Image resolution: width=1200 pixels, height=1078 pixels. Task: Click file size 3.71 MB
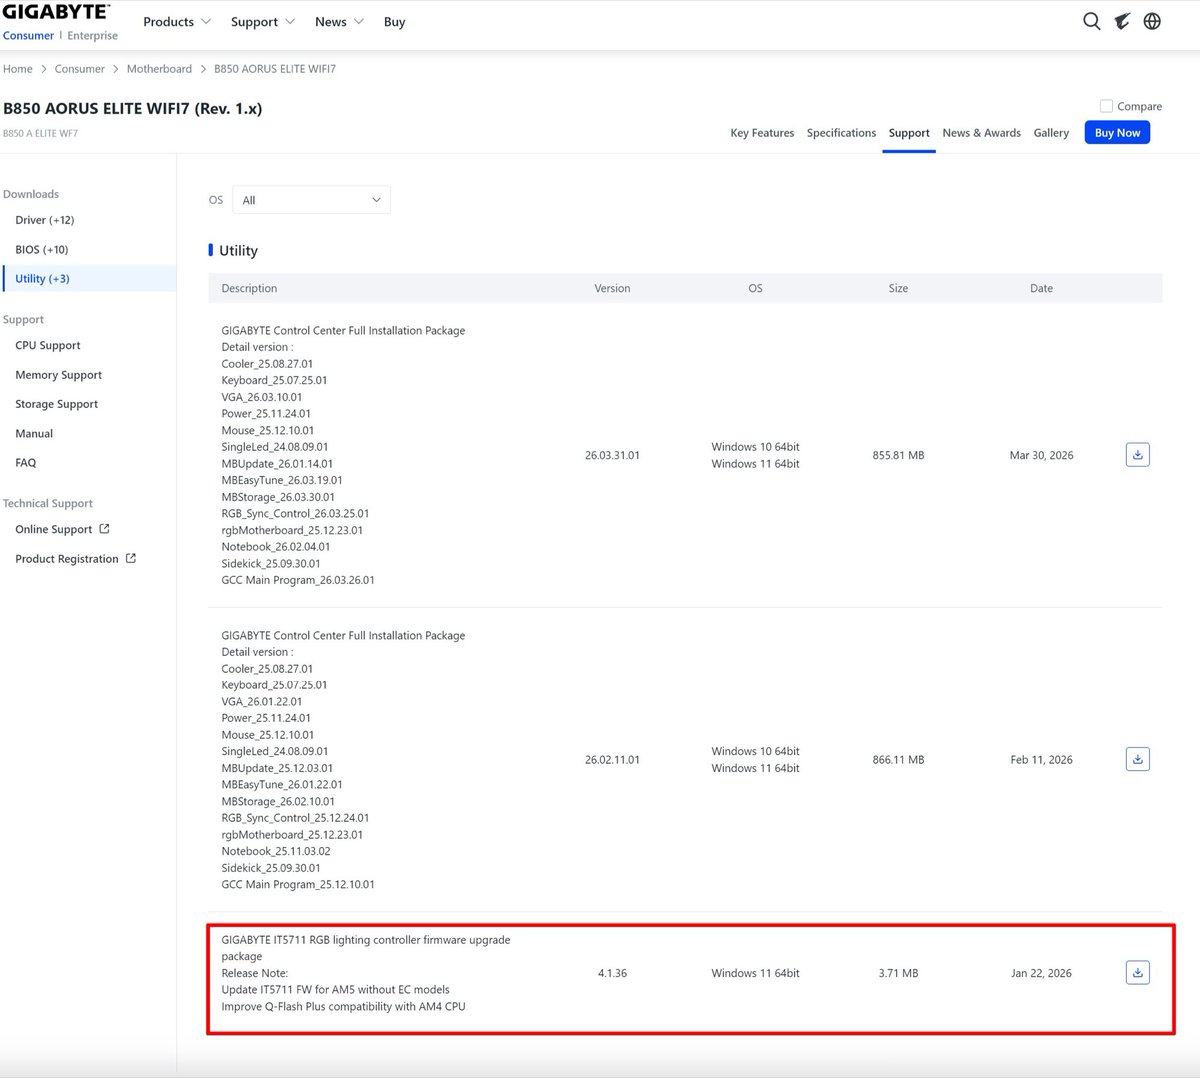pyautogui.click(x=898, y=973)
